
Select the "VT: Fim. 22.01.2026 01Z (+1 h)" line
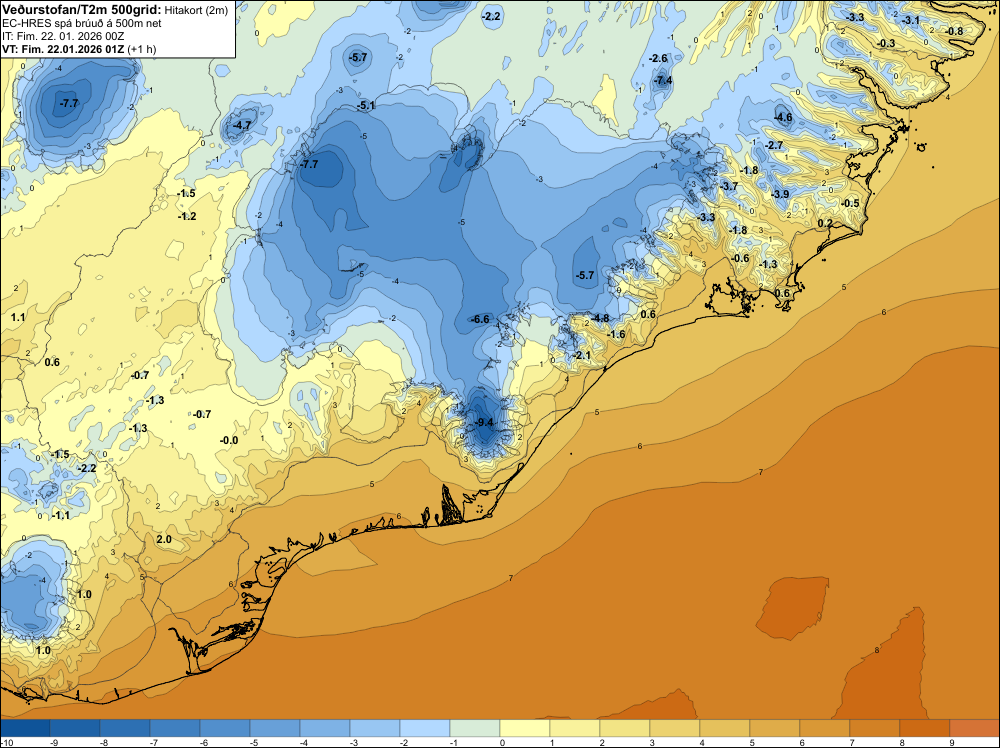pos(79,49)
